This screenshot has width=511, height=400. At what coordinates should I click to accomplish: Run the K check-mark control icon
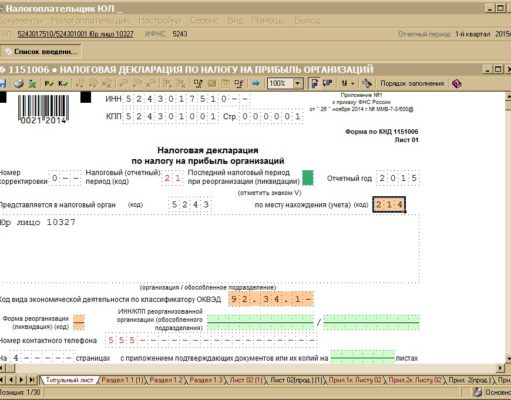click(x=63, y=83)
